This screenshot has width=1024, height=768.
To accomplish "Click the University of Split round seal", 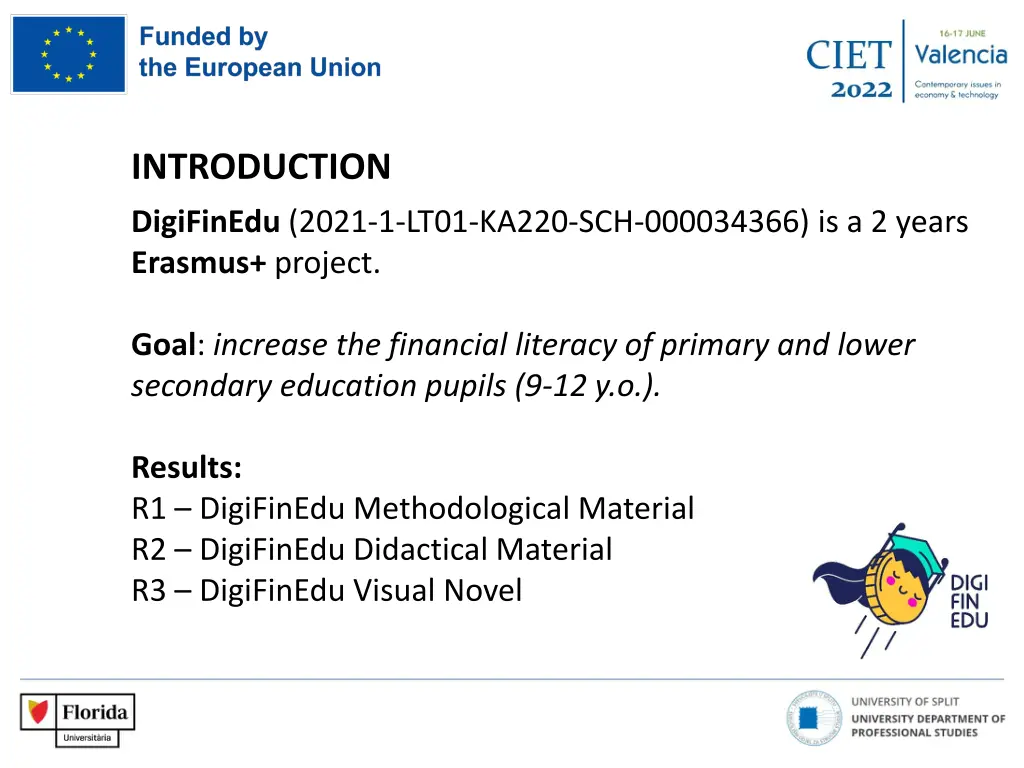I will [814, 718].
